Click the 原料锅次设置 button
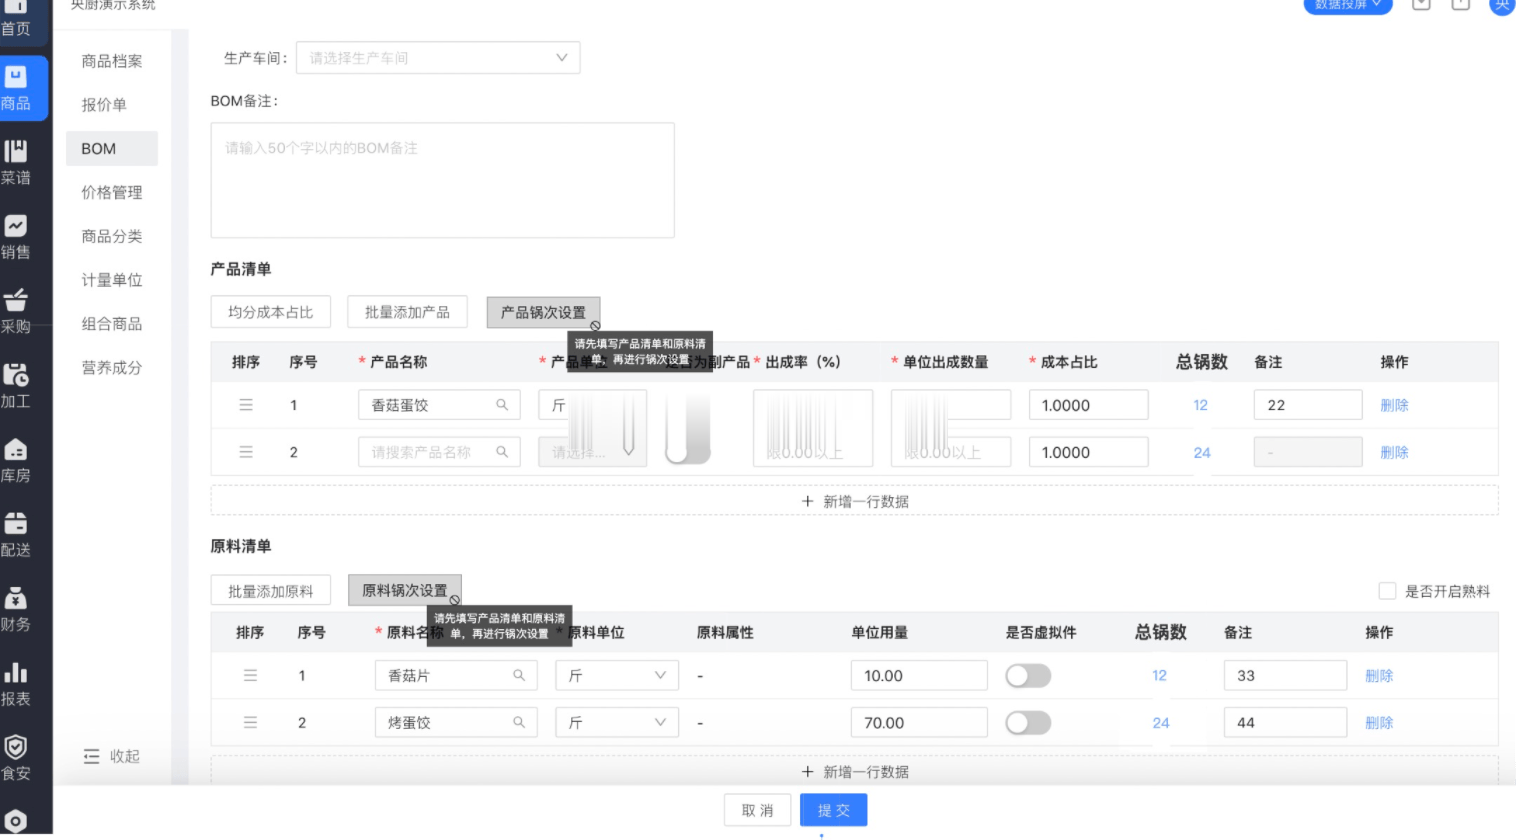Screen dimensions: 1516x840 tap(405, 590)
